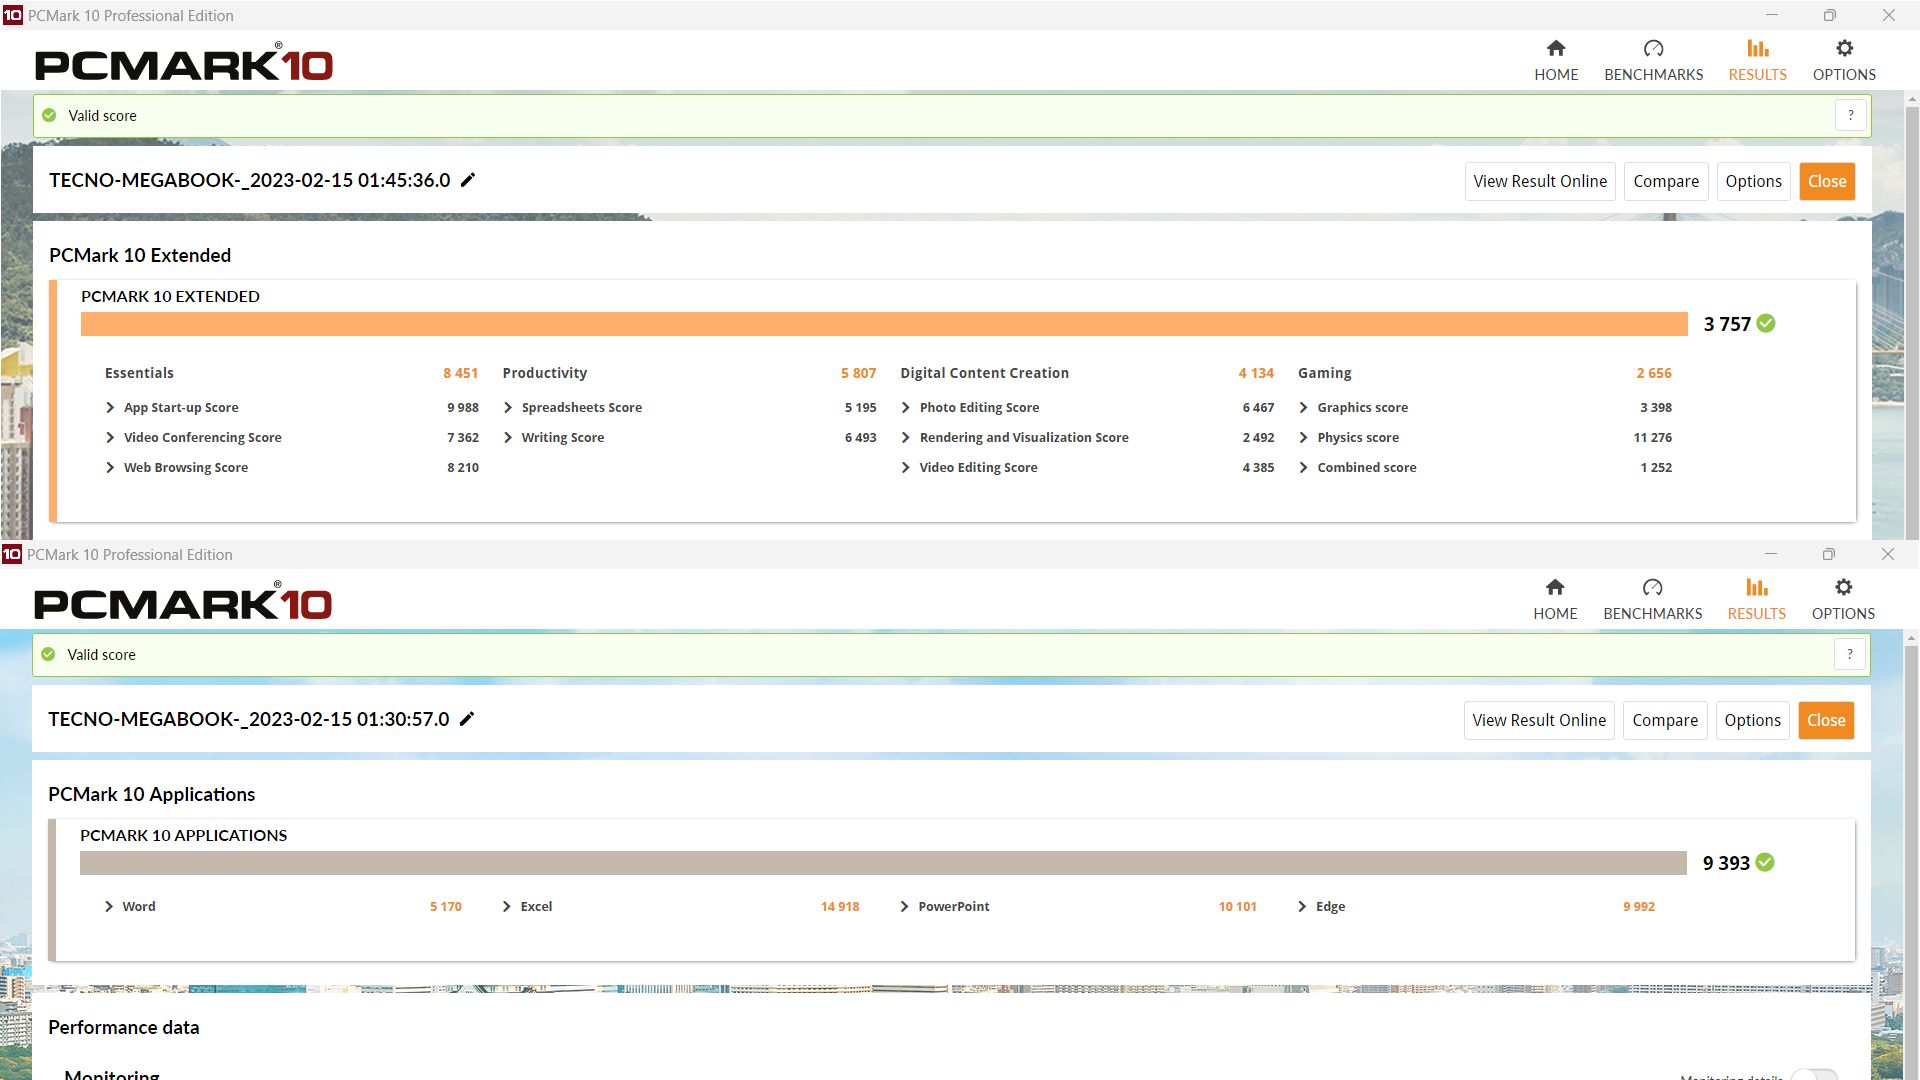This screenshot has width=1920, height=1080.
Task: Click the Word score 5 170
Action: pyautogui.click(x=446, y=906)
